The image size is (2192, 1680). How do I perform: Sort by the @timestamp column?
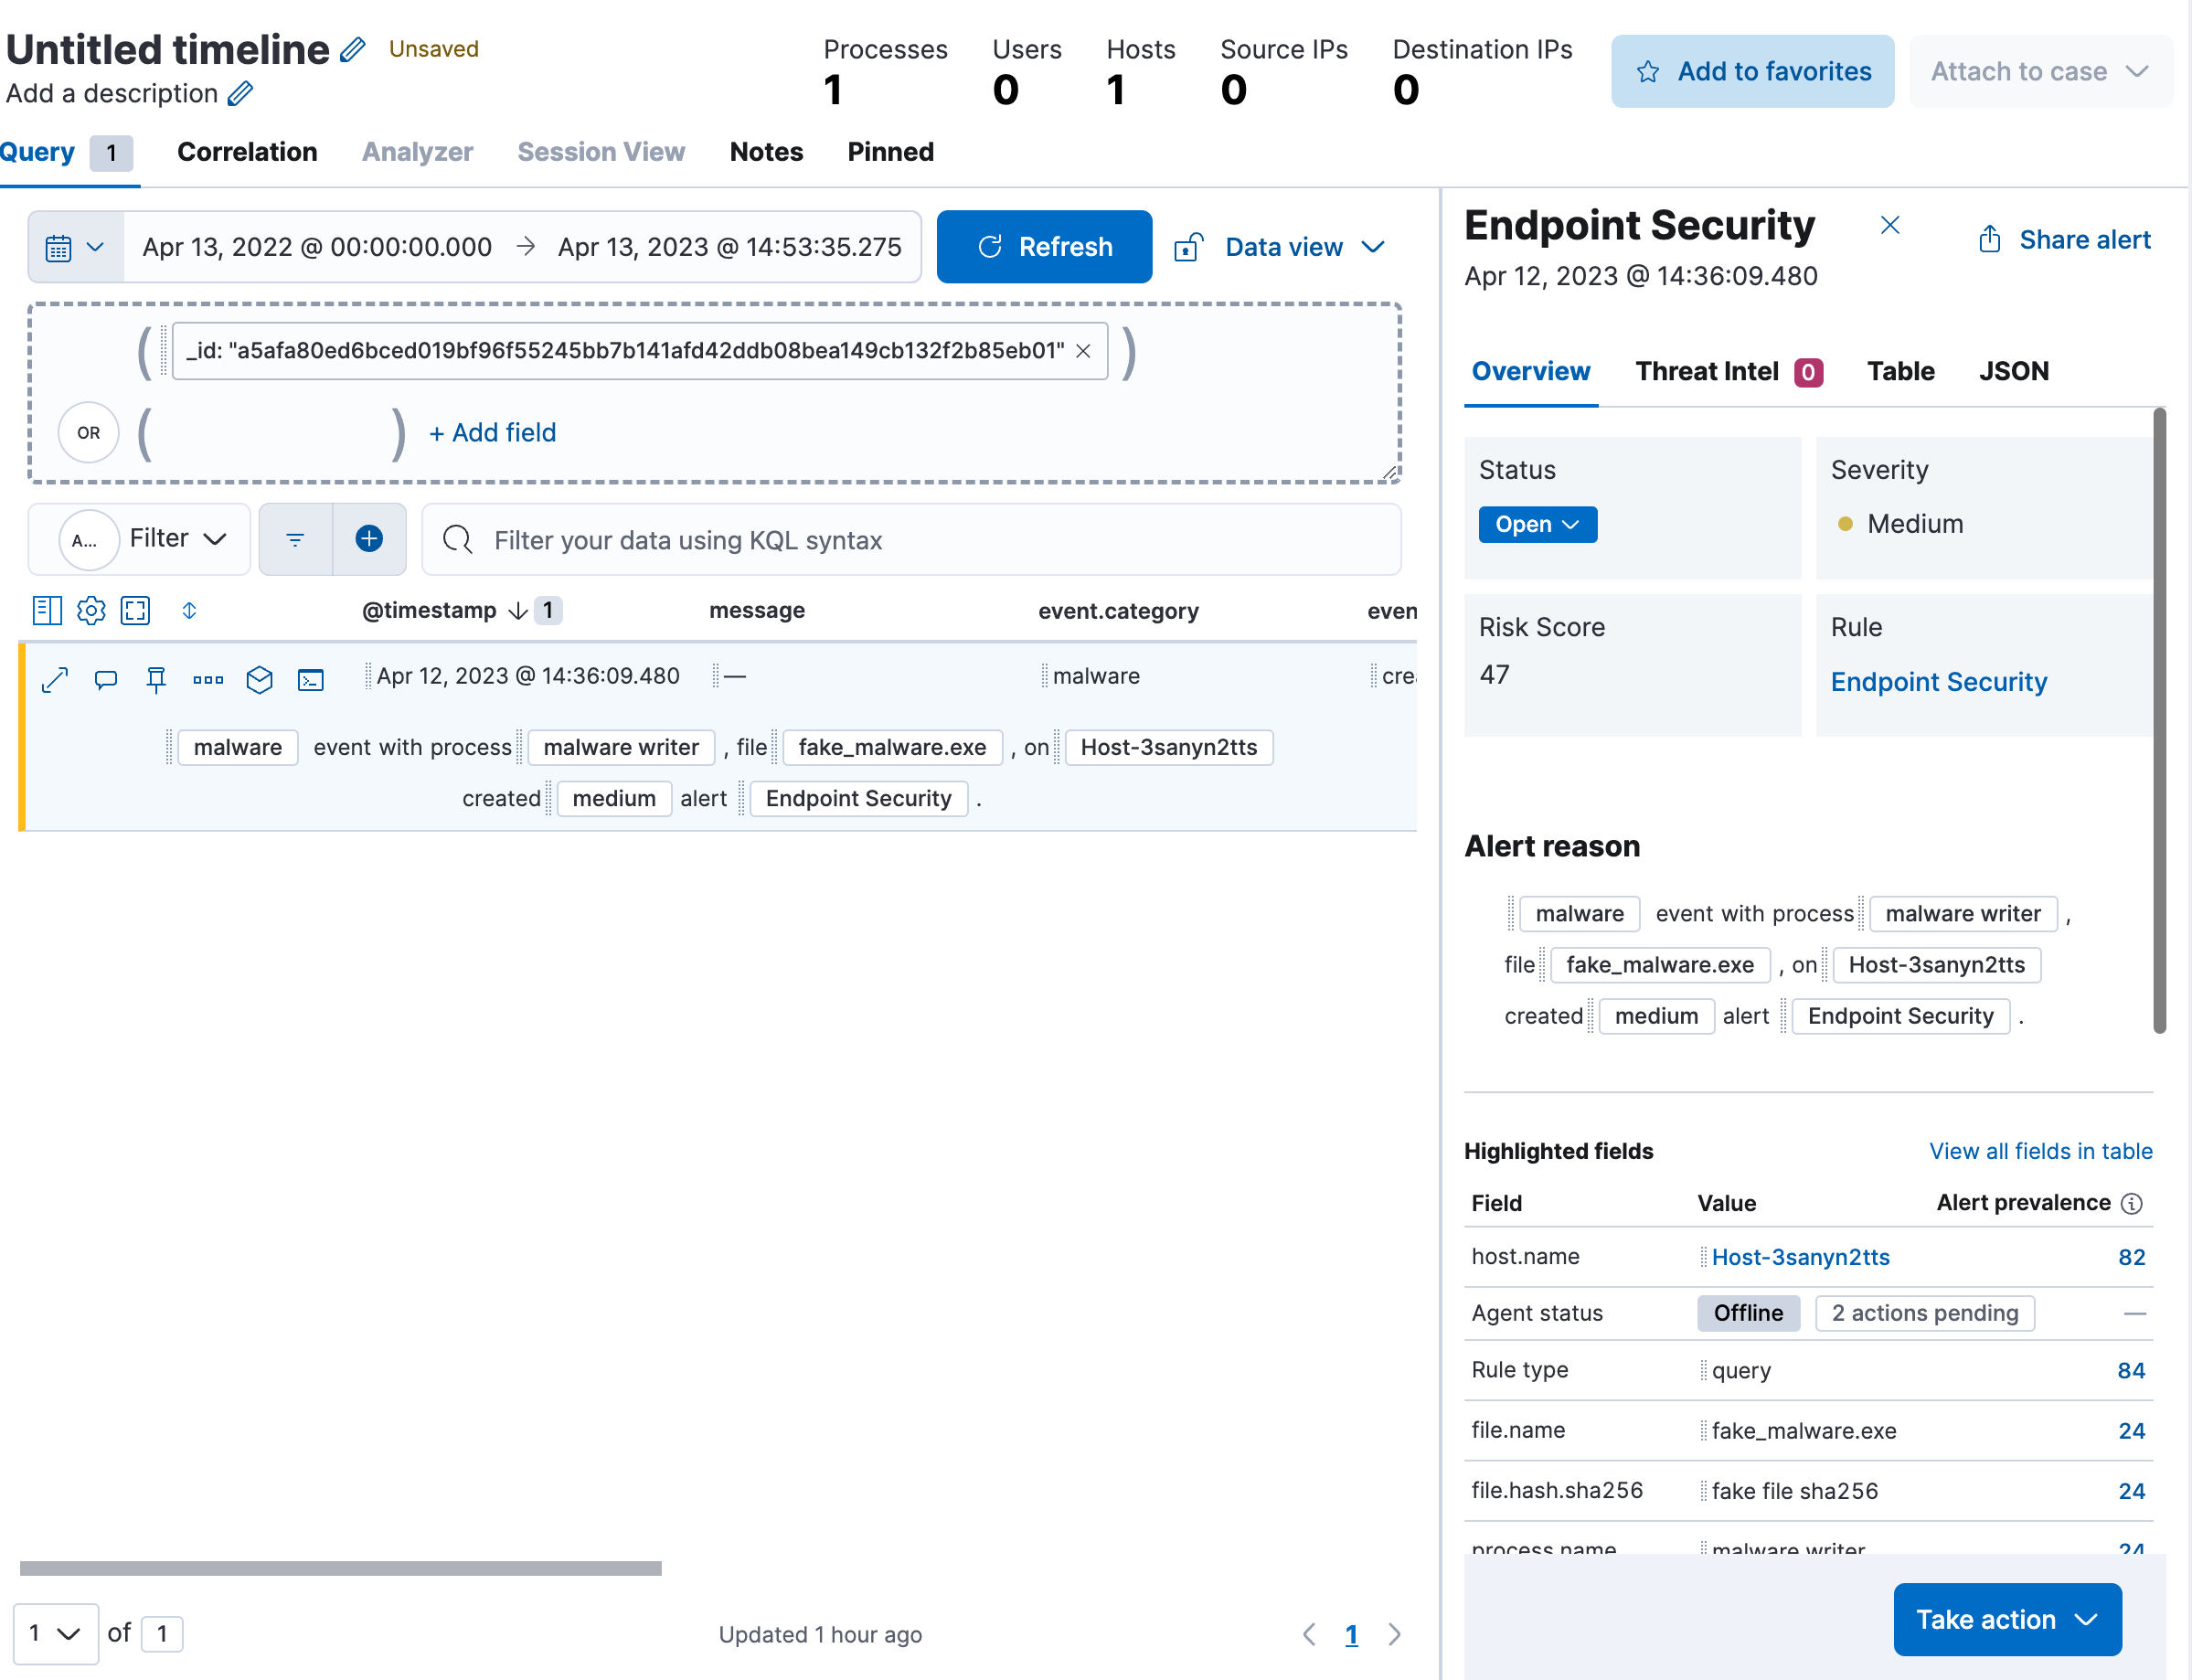coord(429,610)
